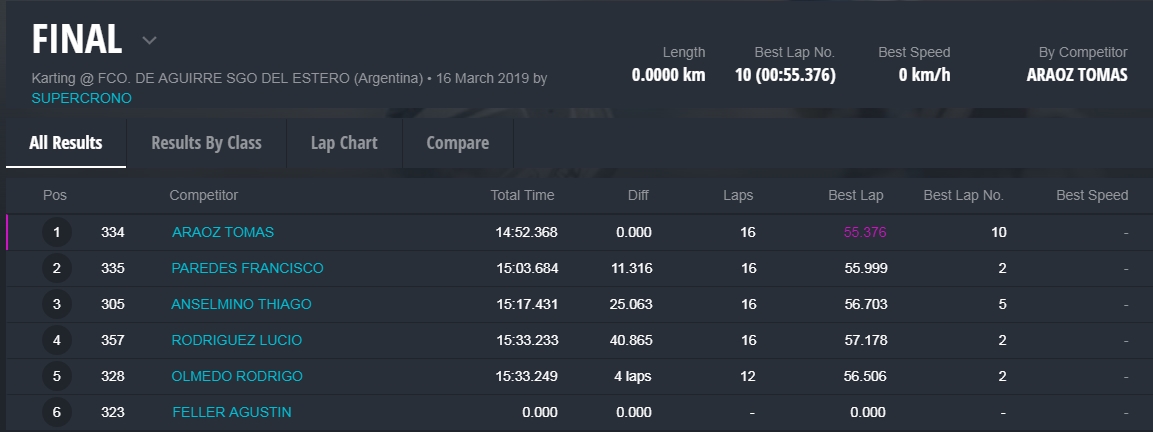
Task: Click position 3 circle badge
Action: coord(57,304)
